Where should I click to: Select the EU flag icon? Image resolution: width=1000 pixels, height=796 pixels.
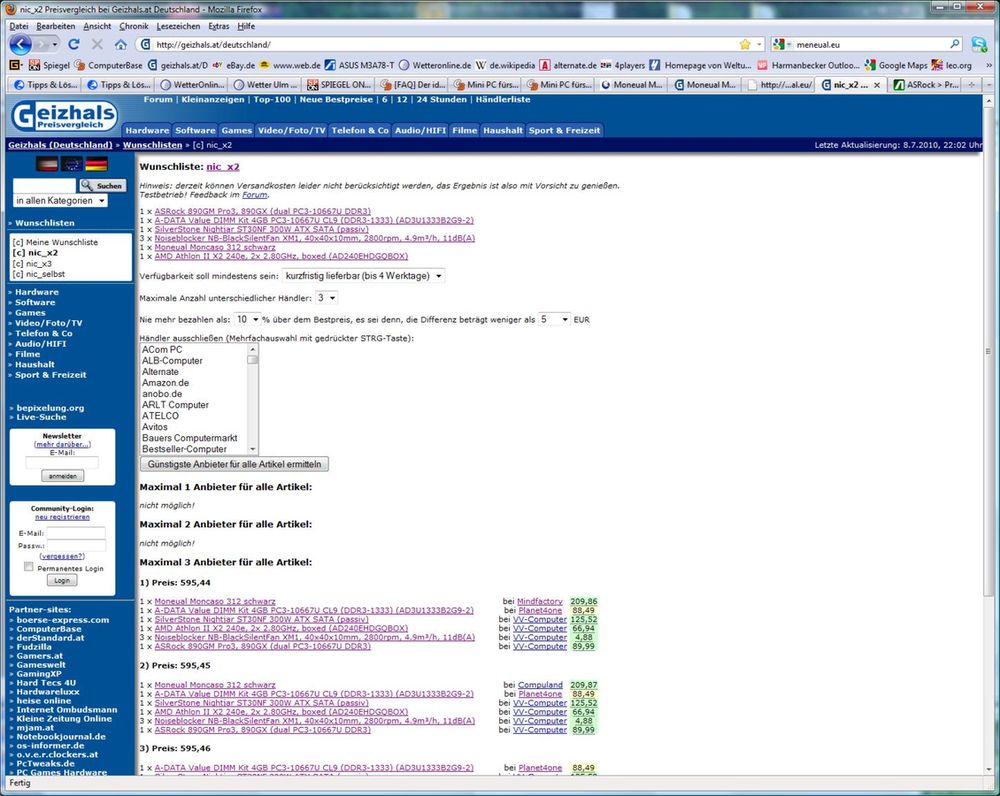pyautogui.click(x=71, y=164)
